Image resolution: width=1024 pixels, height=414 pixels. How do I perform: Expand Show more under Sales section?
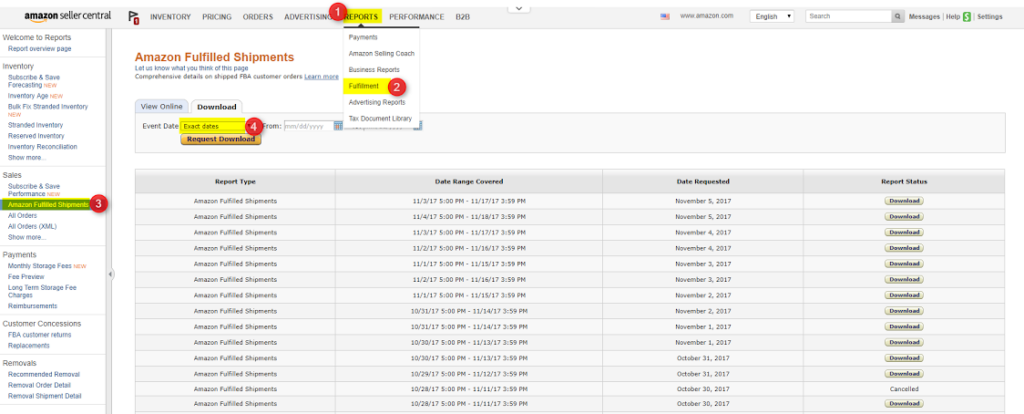pos(27,237)
